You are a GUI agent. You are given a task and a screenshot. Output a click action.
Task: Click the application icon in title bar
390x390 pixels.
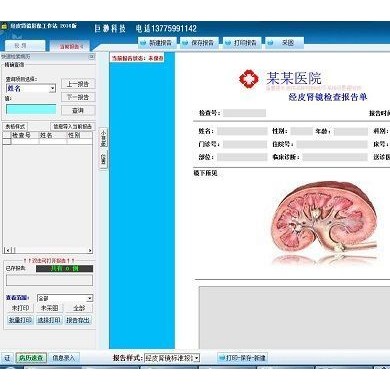[x=4, y=26]
